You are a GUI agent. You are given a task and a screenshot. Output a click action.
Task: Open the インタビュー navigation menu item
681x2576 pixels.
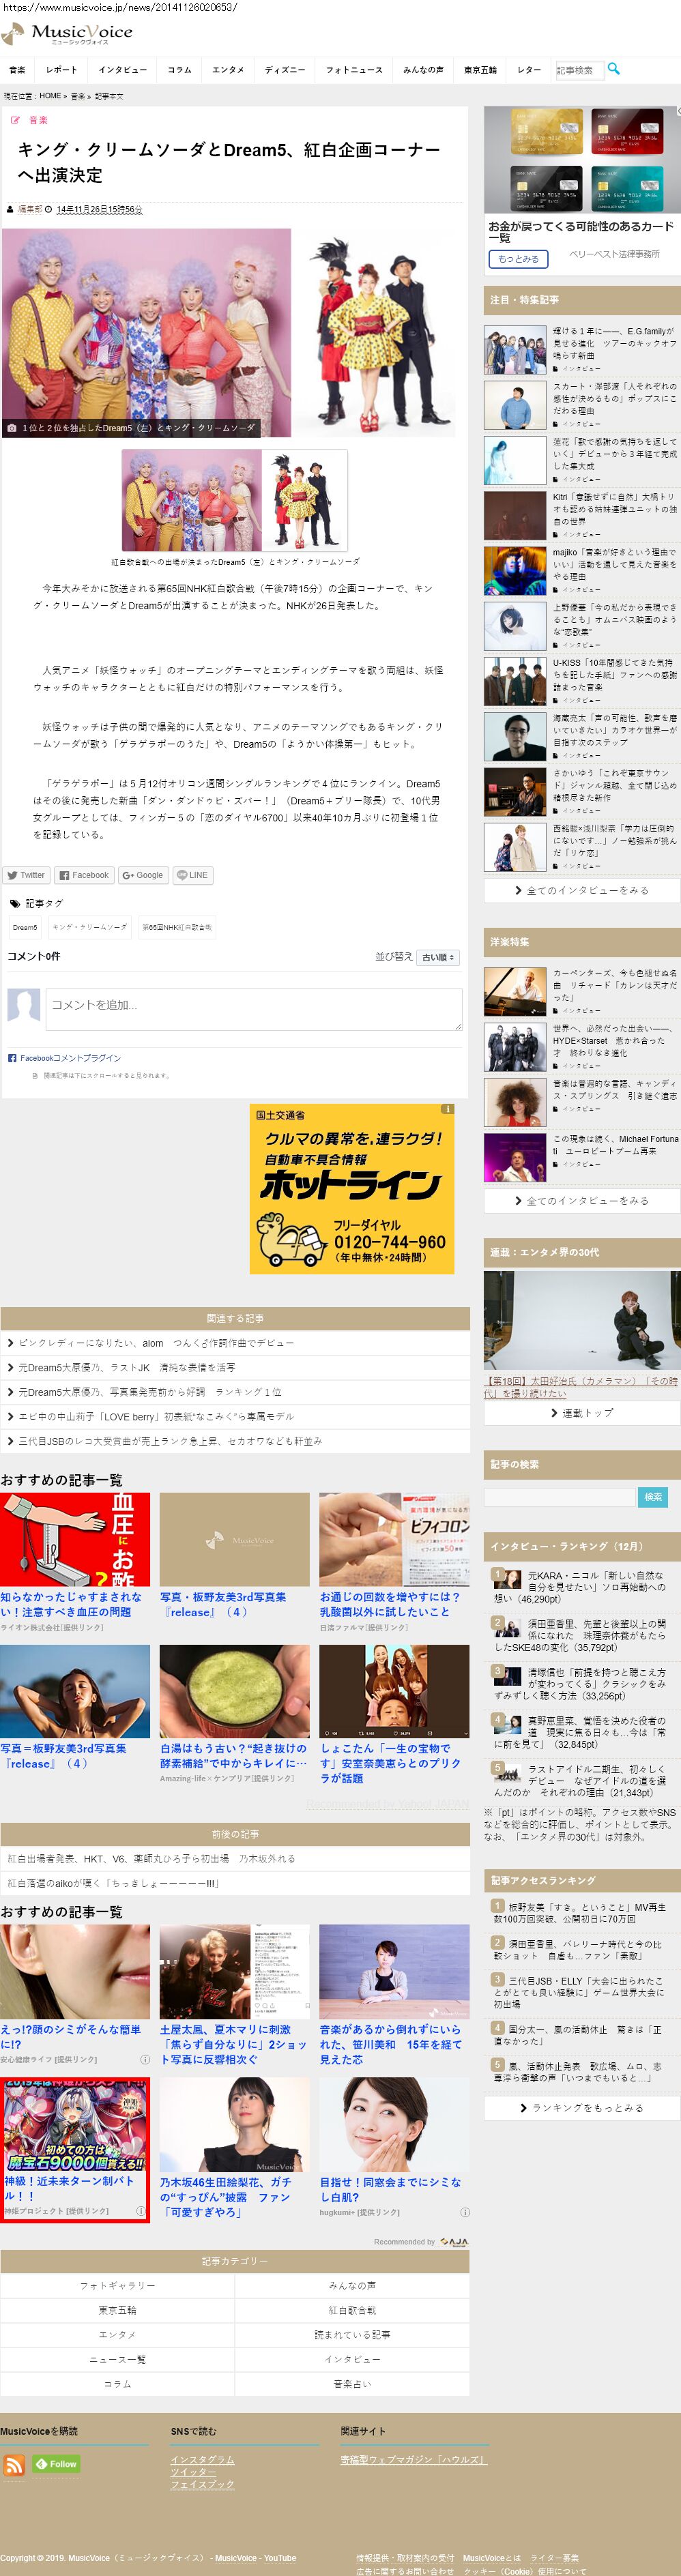pyautogui.click(x=122, y=70)
